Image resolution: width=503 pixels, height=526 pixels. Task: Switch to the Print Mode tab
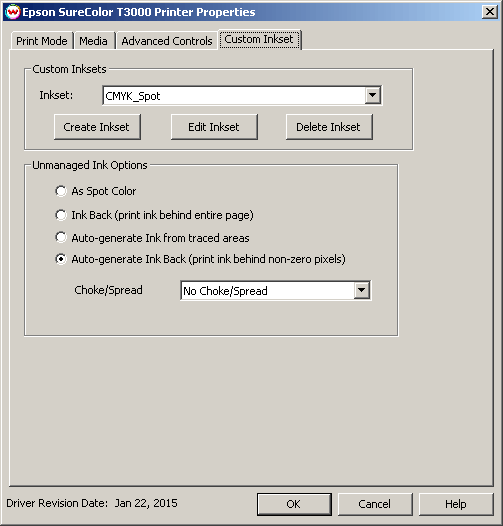click(42, 41)
